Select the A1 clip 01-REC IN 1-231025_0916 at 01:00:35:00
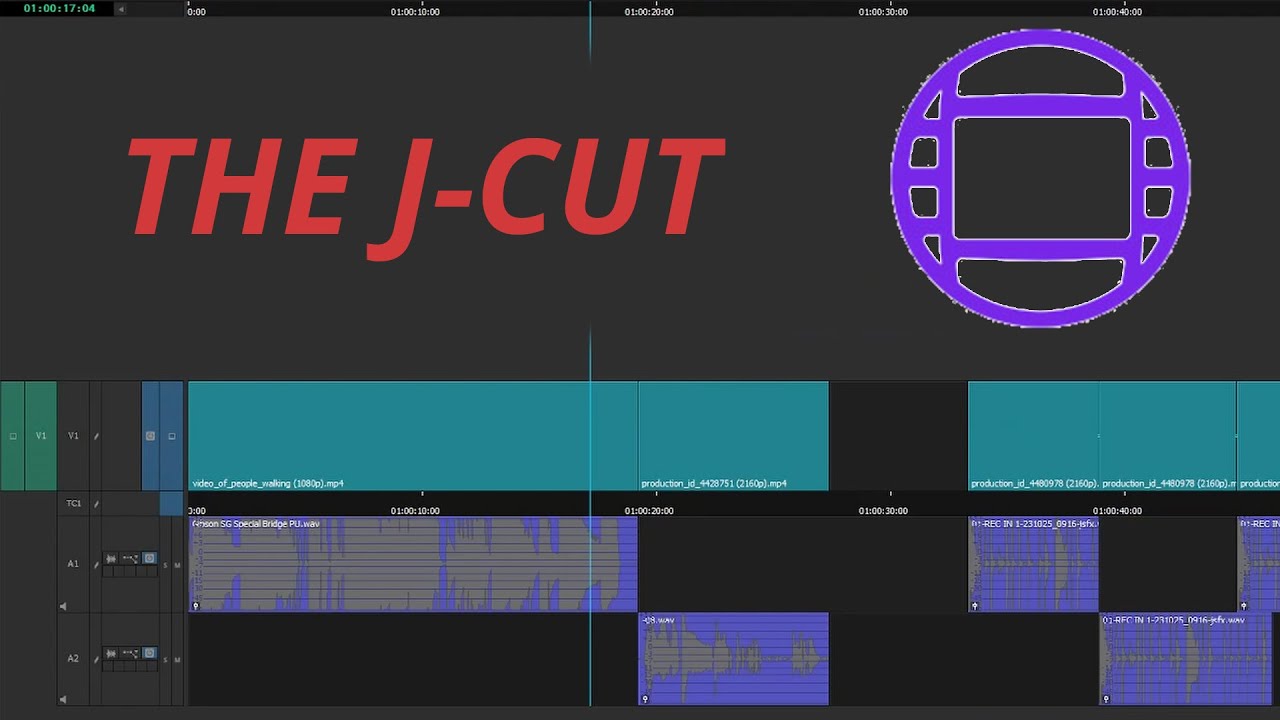This screenshot has height=720, width=1280. (1033, 564)
